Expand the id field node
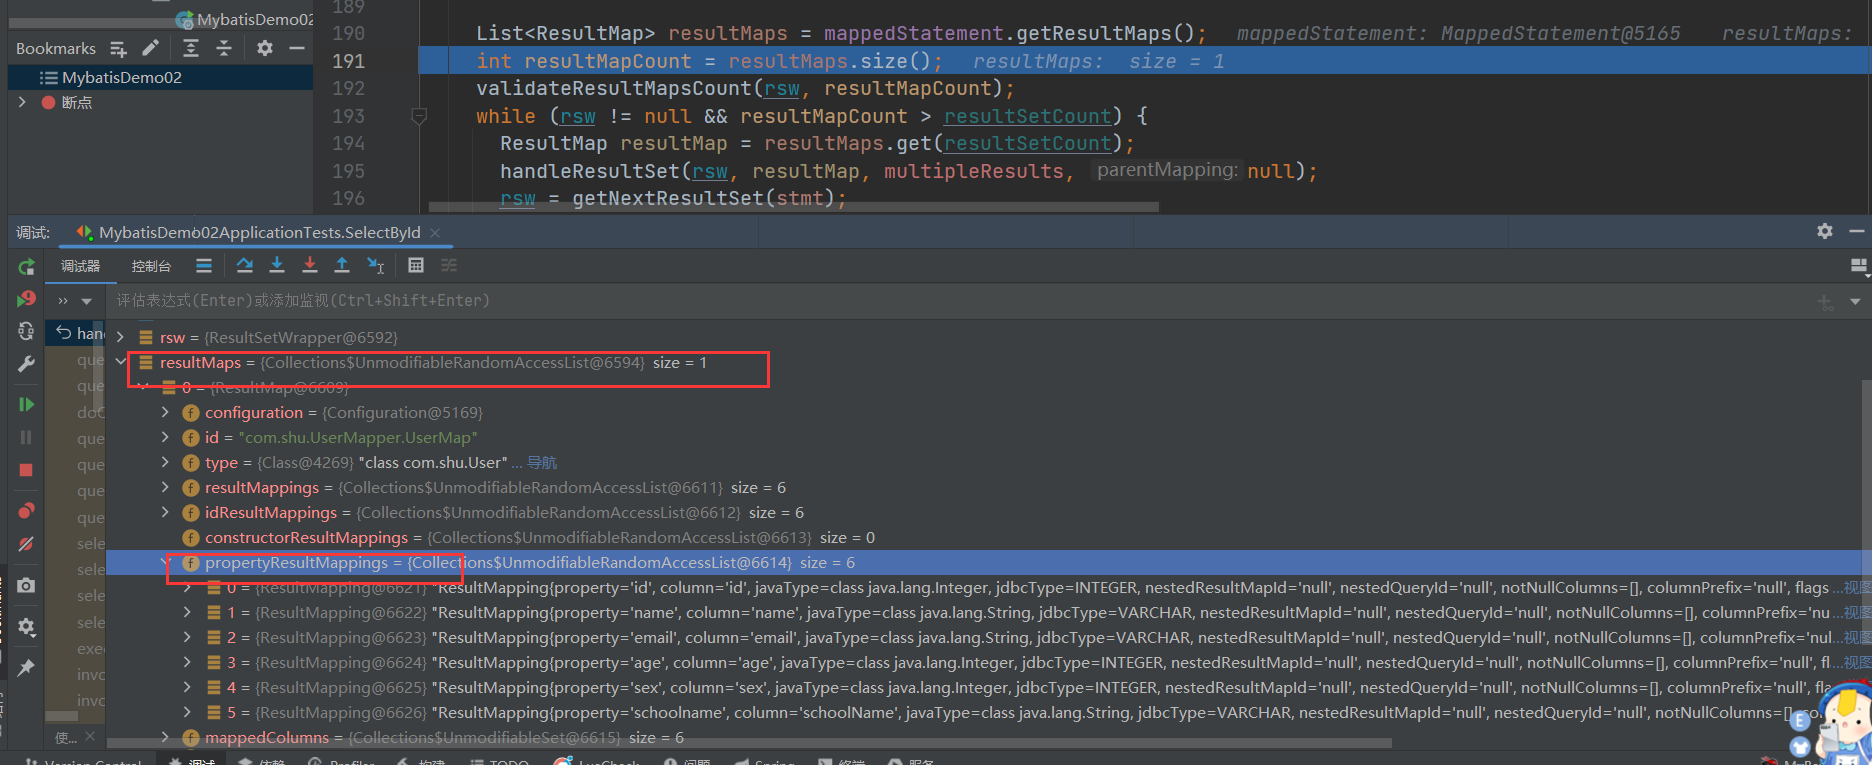The width and height of the screenshot is (1872, 765). click(165, 437)
